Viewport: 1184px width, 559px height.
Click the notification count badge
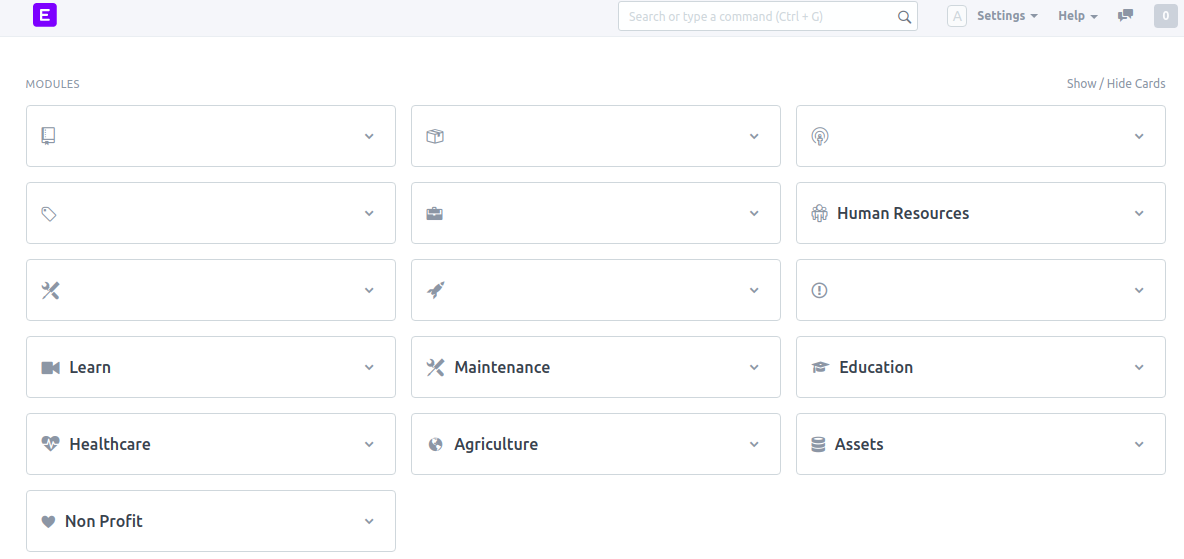pos(1166,16)
